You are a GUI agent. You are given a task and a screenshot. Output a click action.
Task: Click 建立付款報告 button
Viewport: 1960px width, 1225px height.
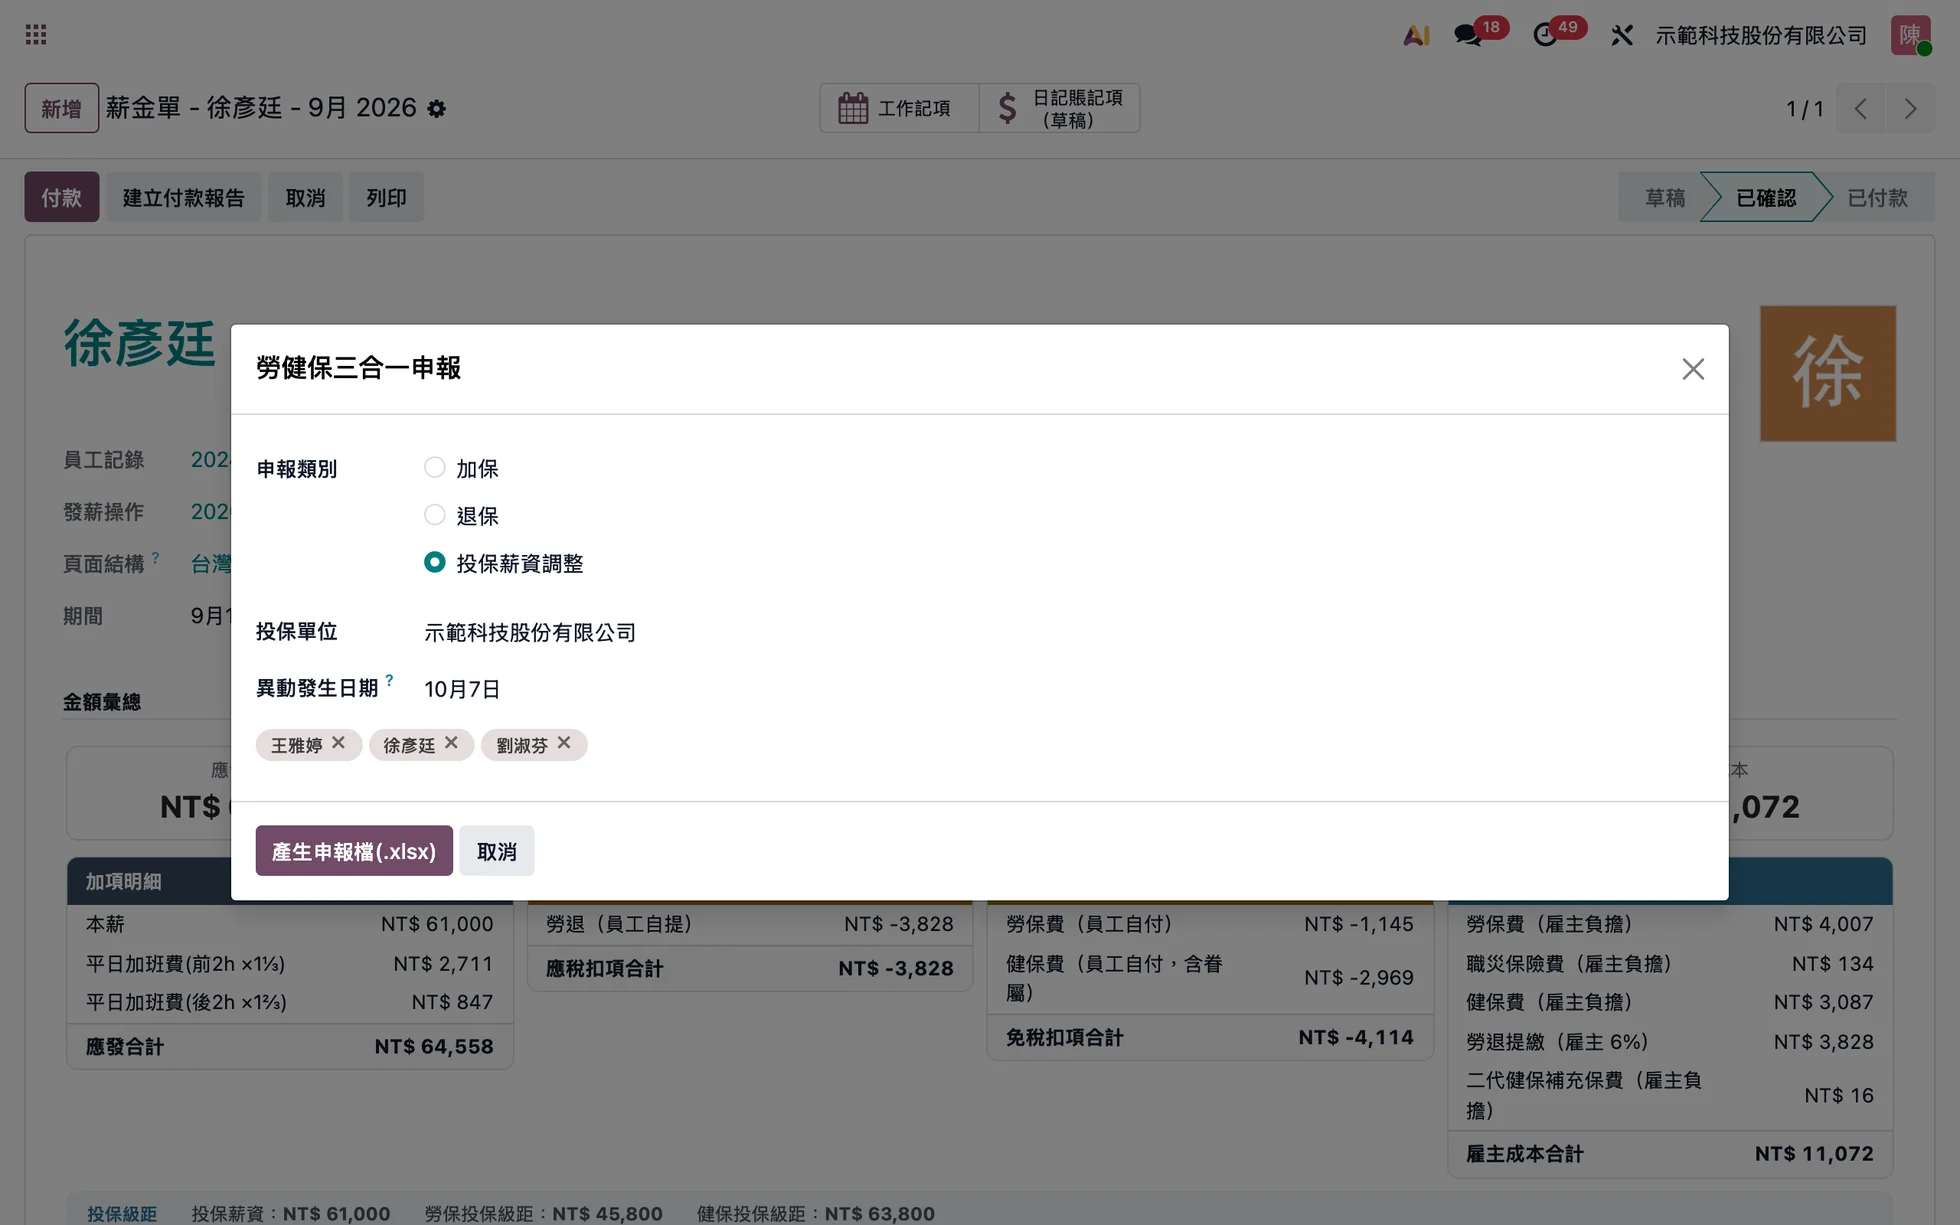pyautogui.click(x=184, y=197)
